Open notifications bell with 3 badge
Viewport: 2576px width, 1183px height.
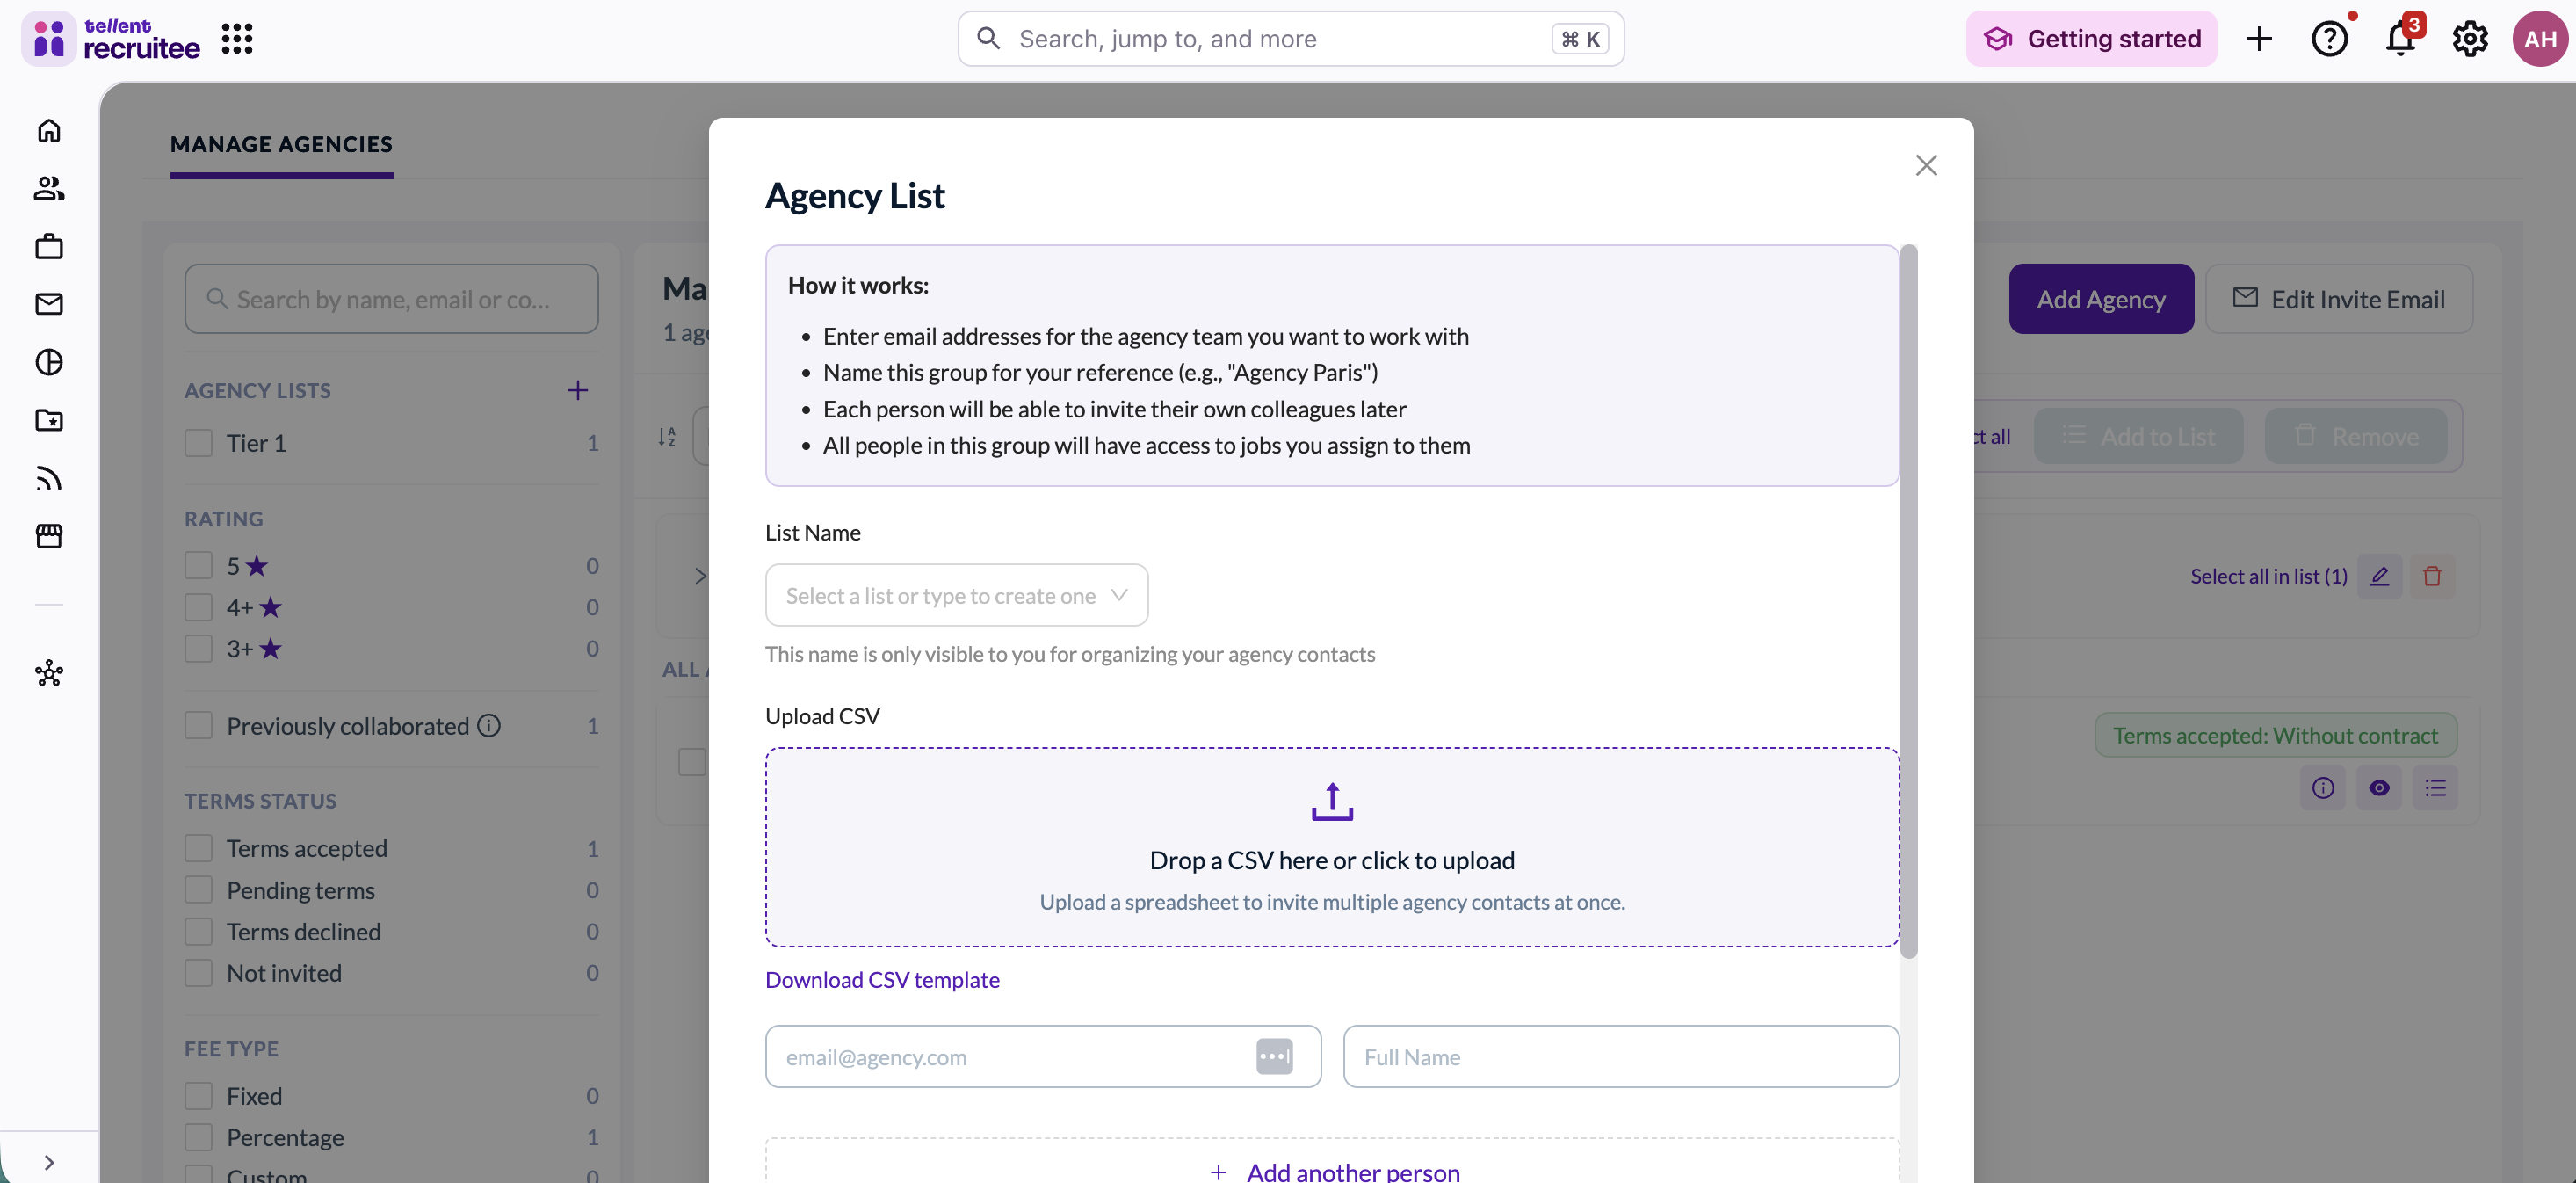pyautogui.click(x=2401, y=37)
